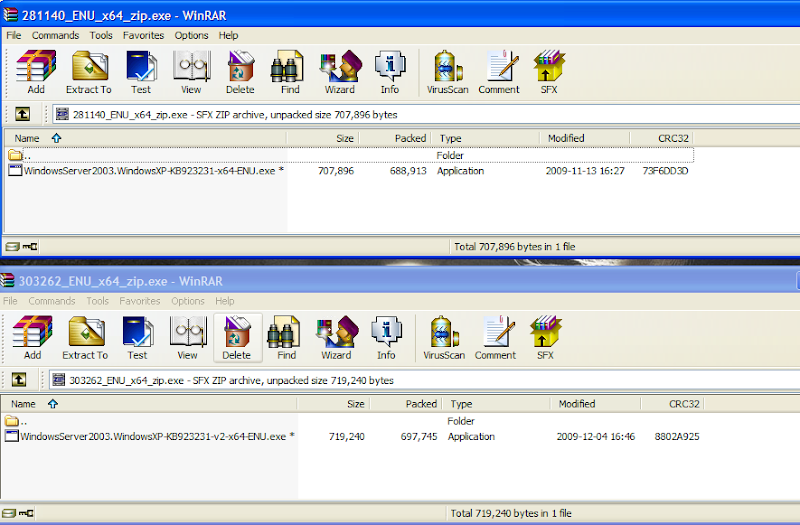Viewport: 800px width, 525px height.
Task: Click Extract To in the 303262 window
Action: click(x=85, y=338)
